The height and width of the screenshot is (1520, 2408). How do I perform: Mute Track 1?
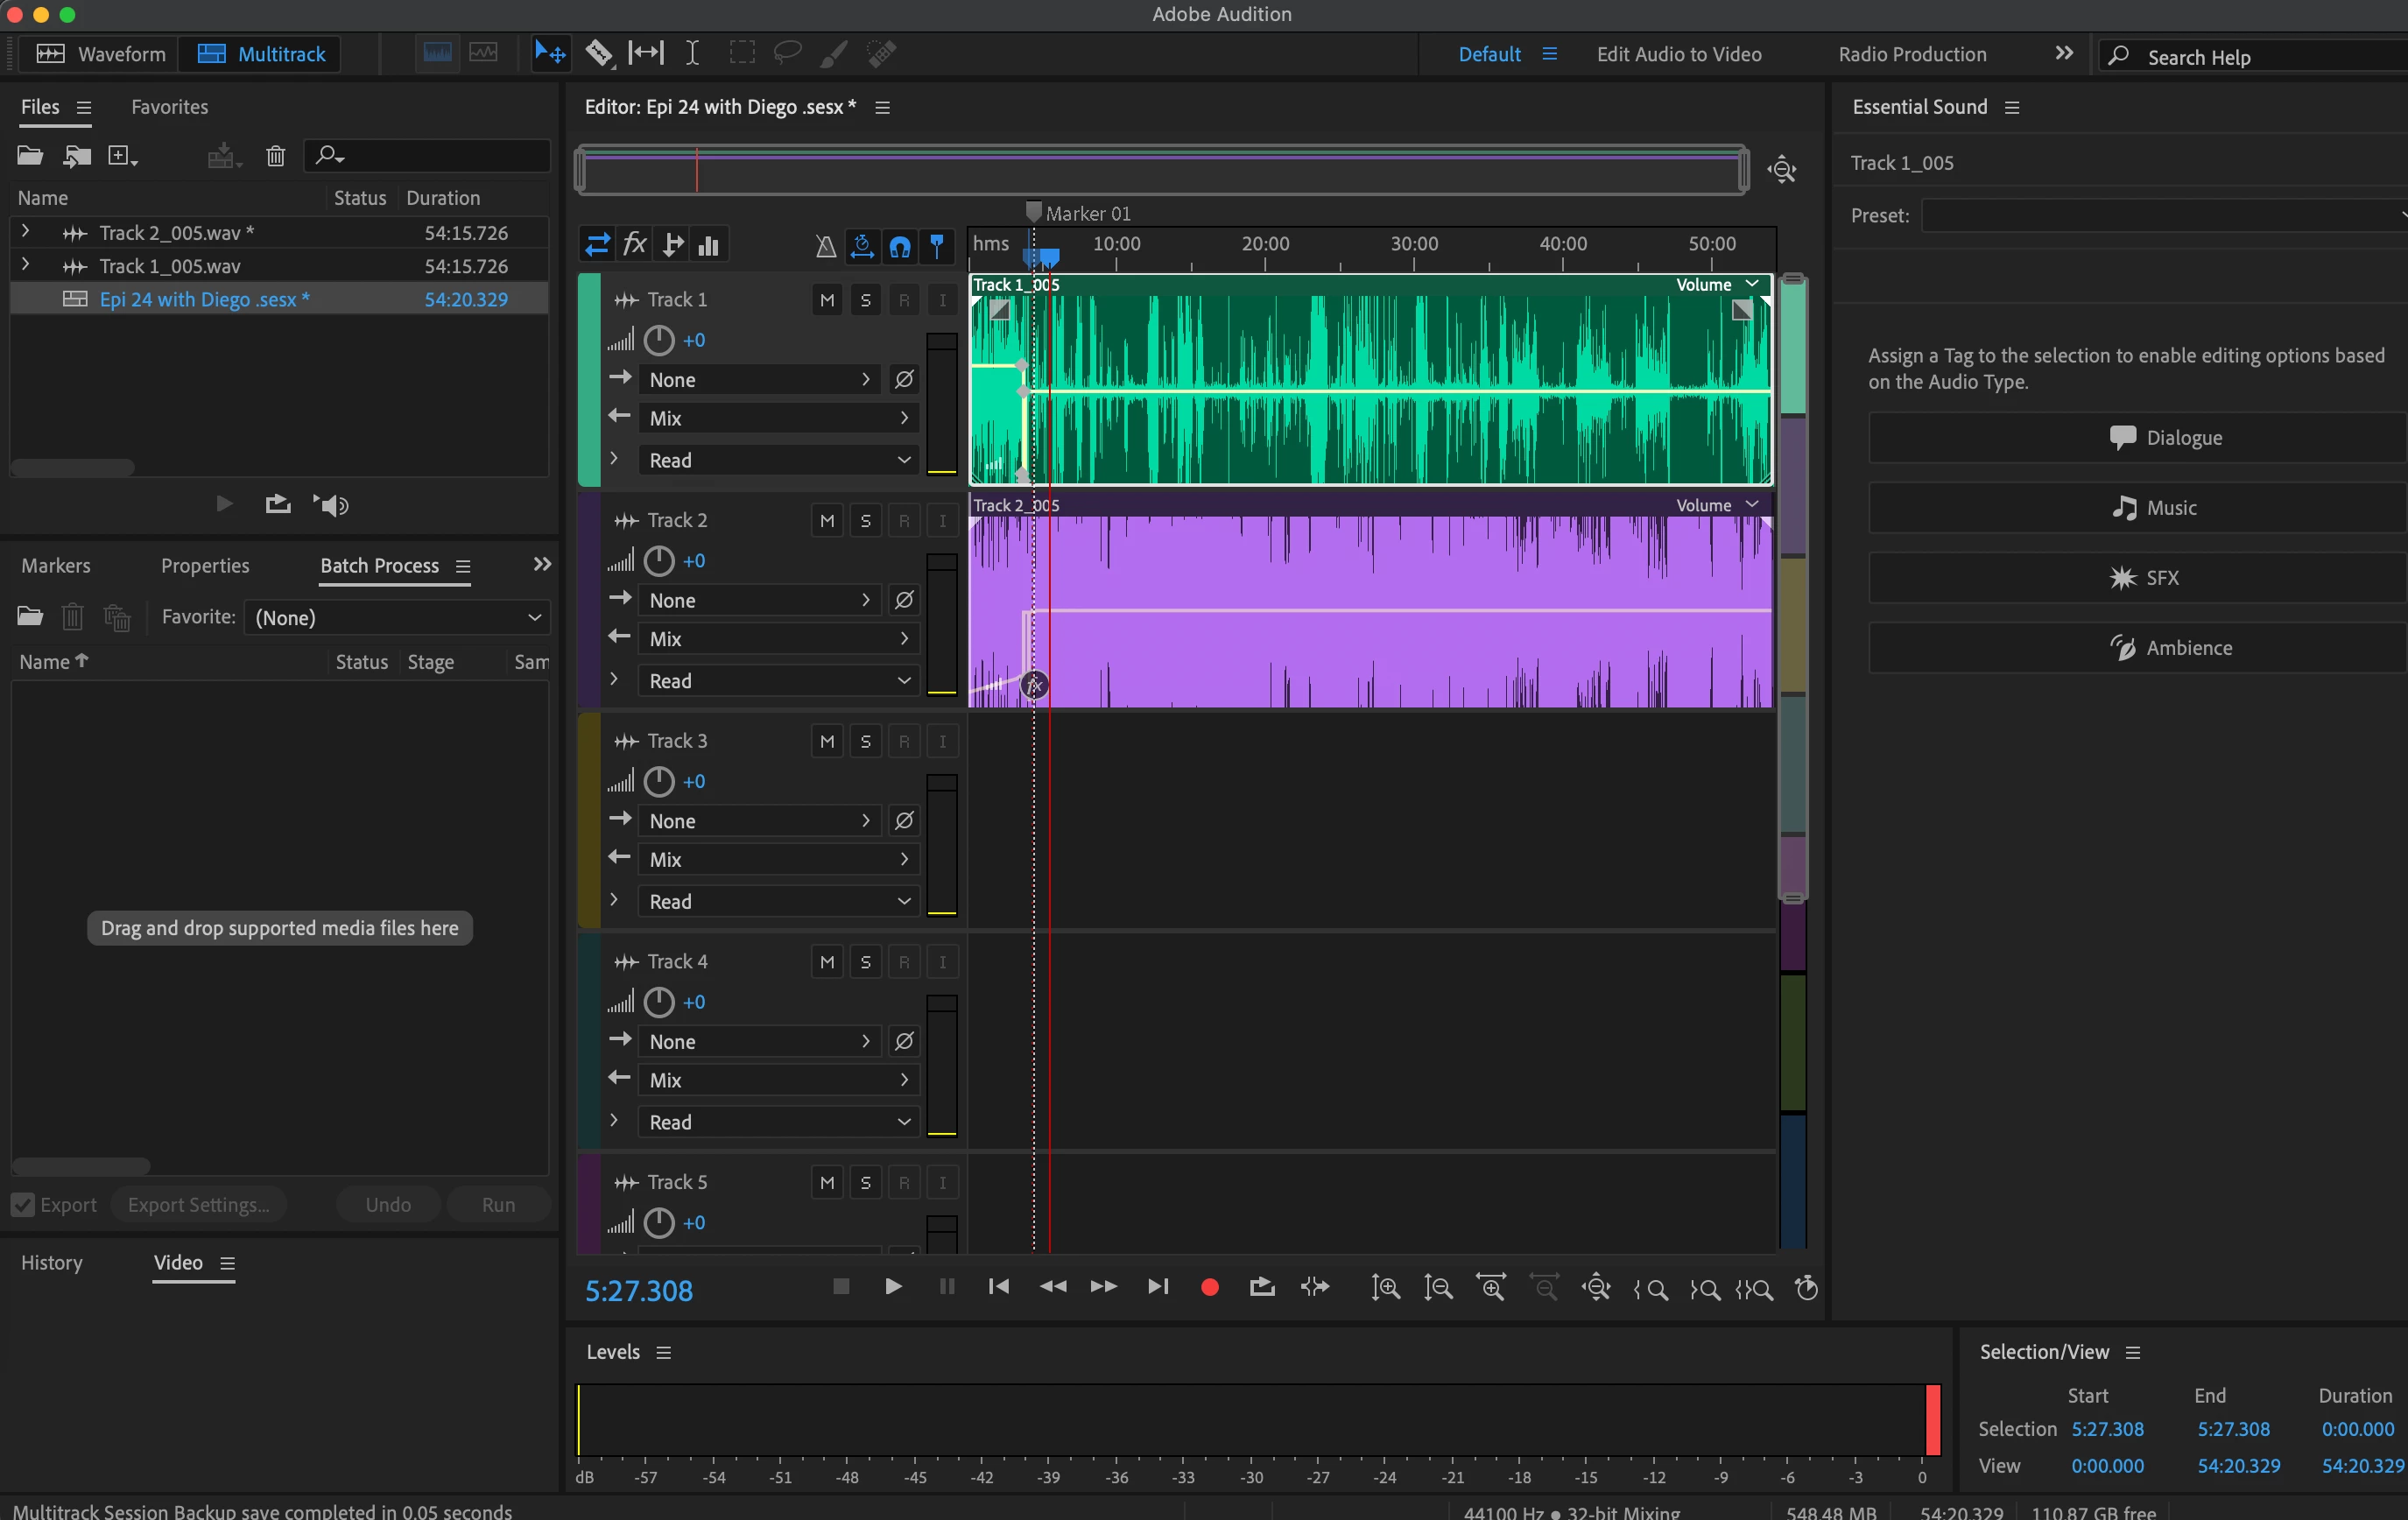(827, 300)
